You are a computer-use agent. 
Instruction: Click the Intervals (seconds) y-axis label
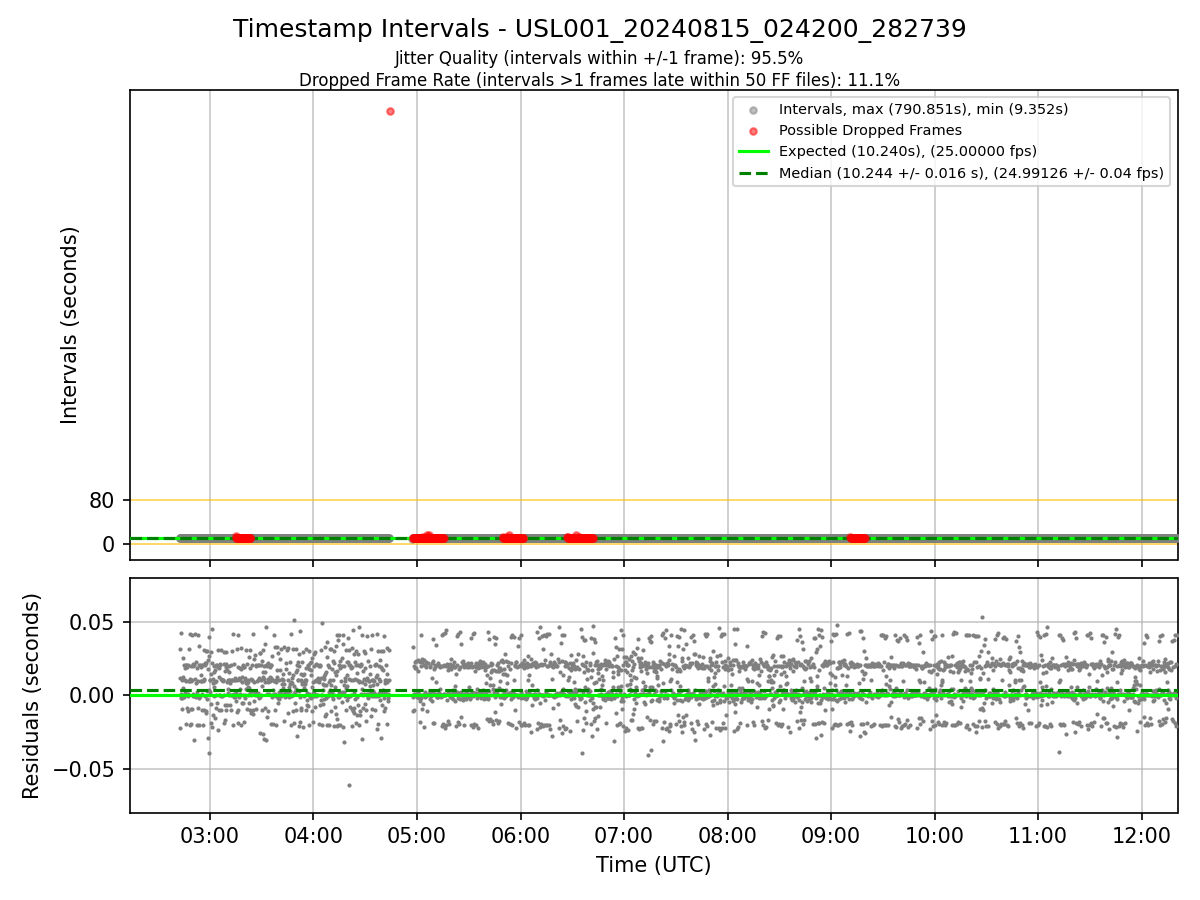coord(69,325)
